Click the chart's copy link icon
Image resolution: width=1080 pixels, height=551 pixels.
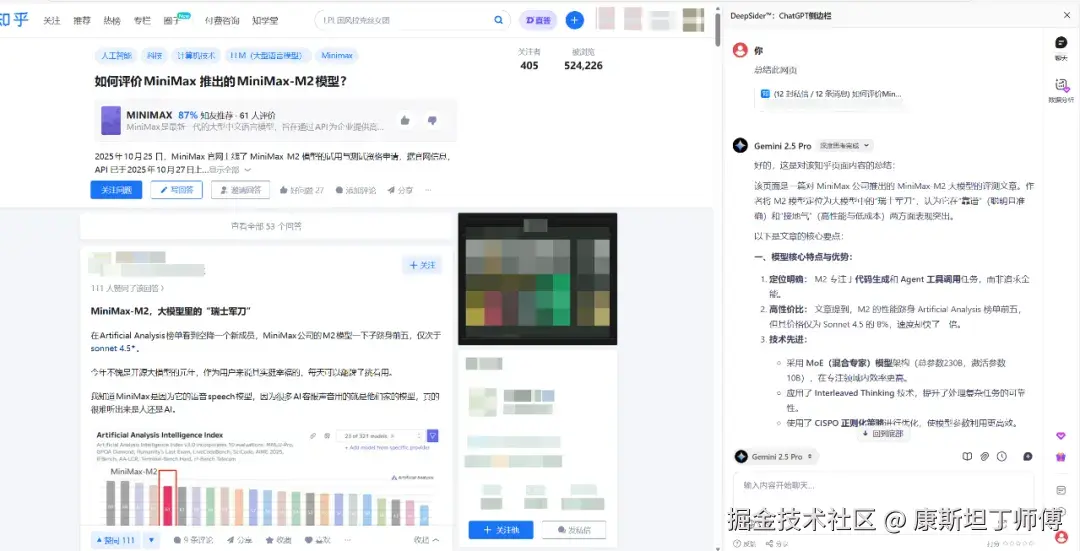pos(313,436)
